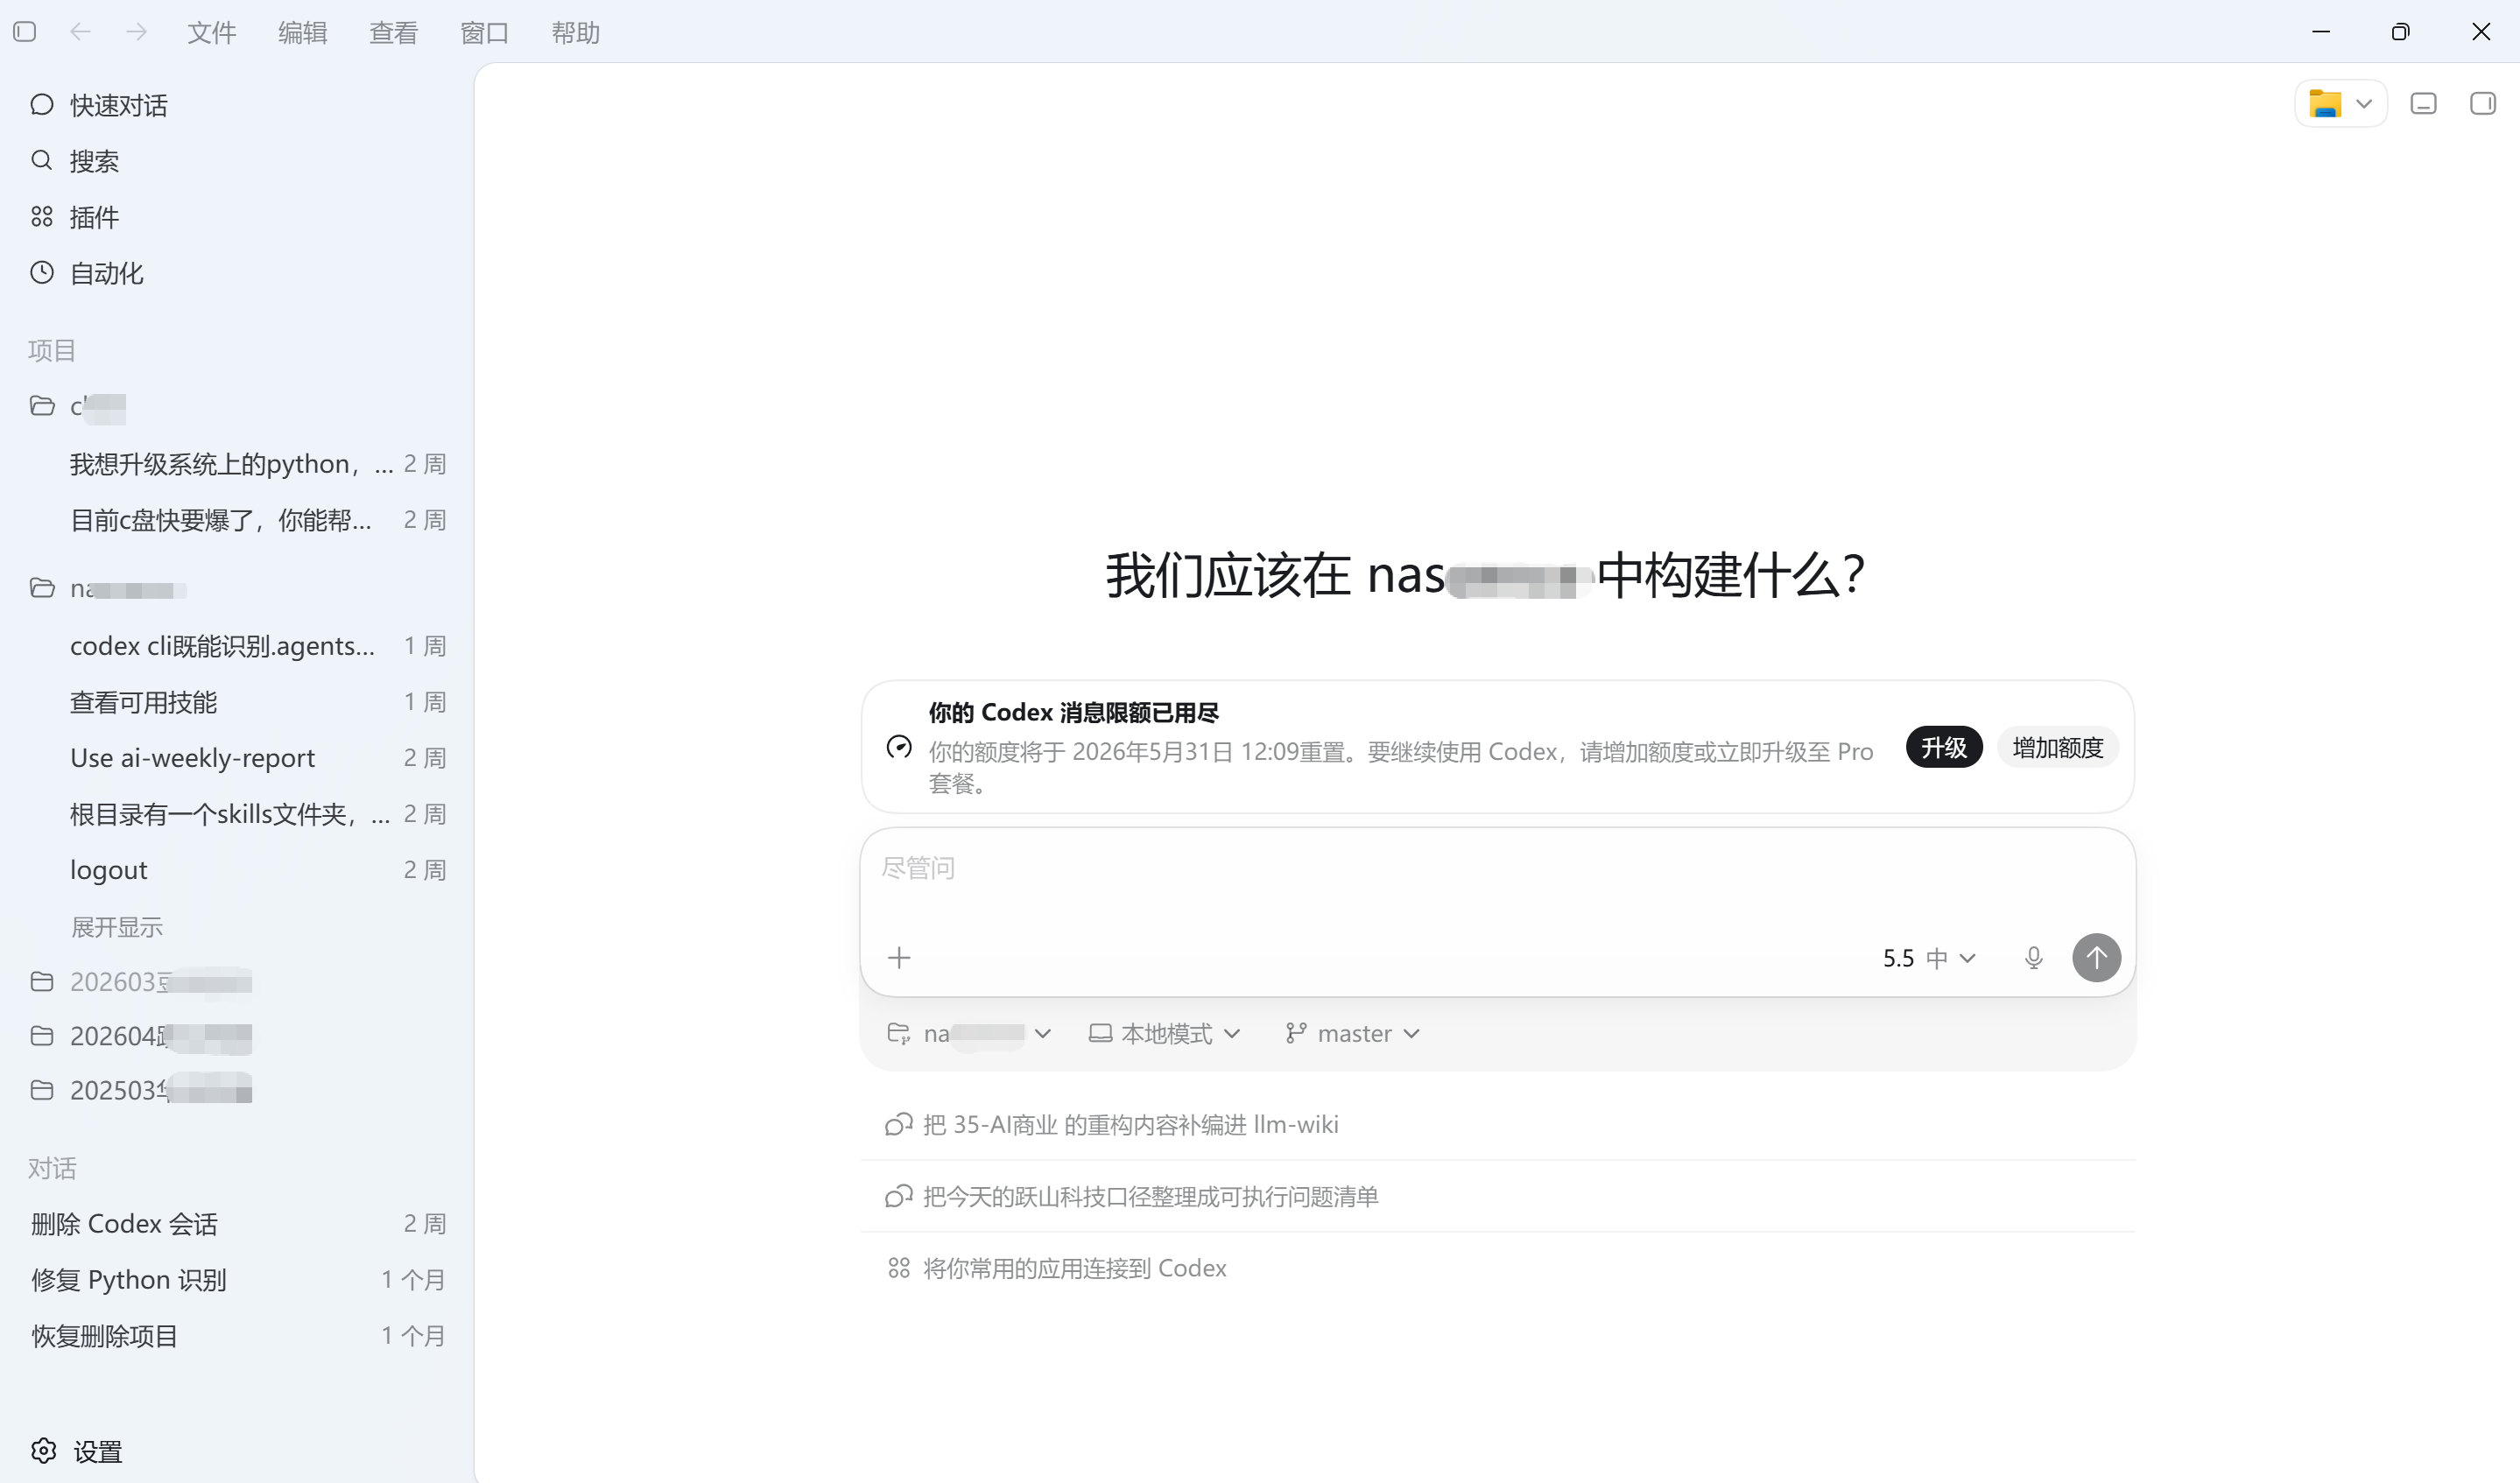Minimize the Codex window
The height and width of the screenshot is (1483, 2520).
[2321, 32]
